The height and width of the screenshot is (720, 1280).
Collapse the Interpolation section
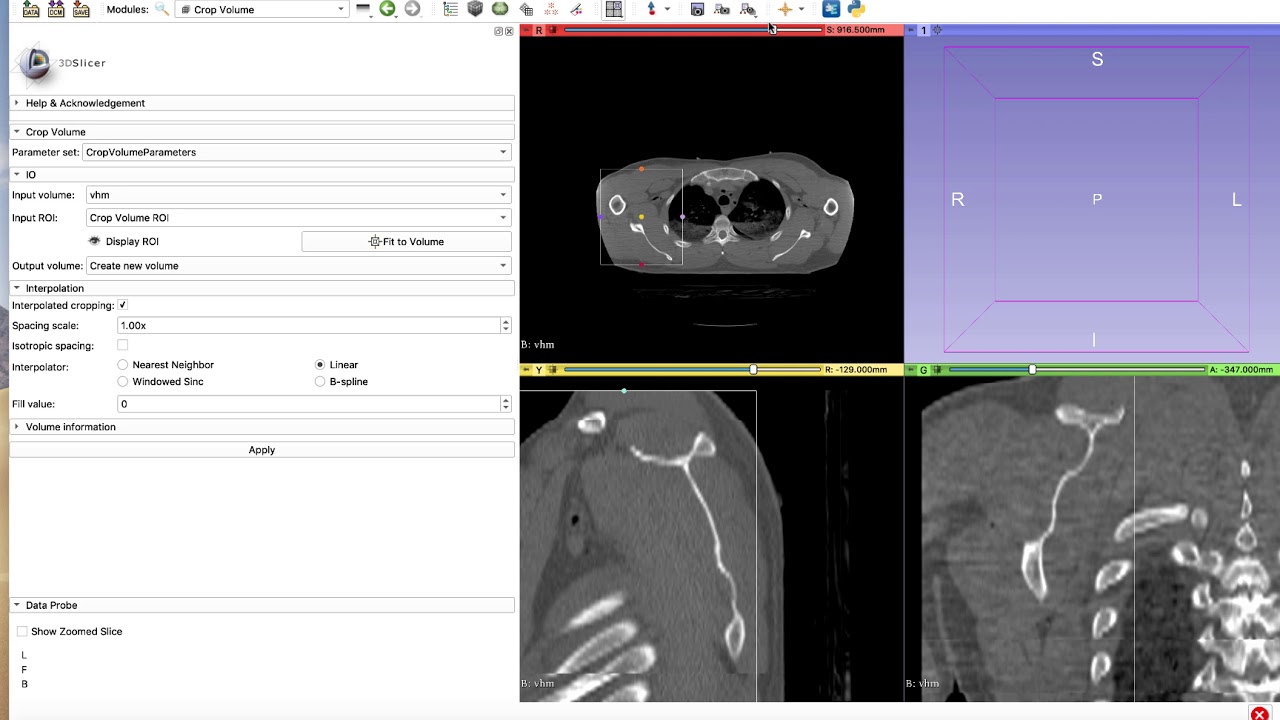point(262,288)
